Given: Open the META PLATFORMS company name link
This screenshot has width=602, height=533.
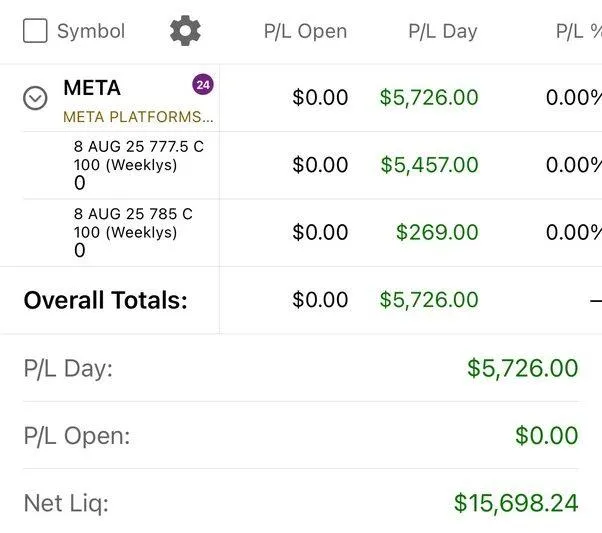Looking at the screenshot, I should point(138,117).
